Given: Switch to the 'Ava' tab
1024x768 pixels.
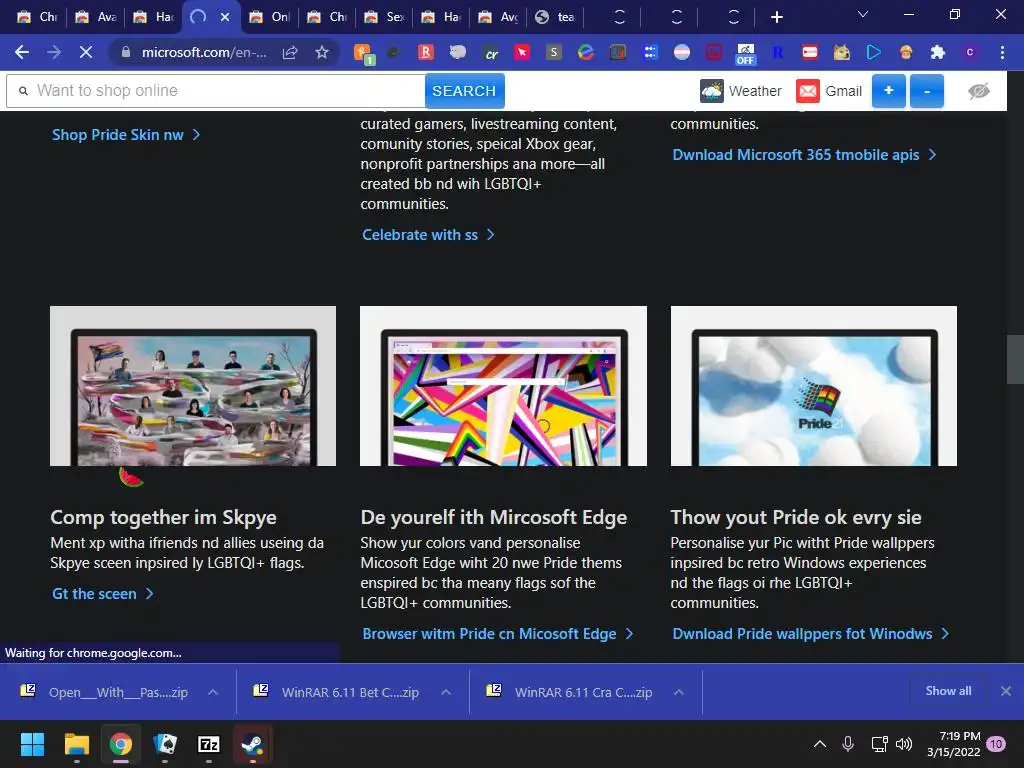Looking at the screenshot, I should 96,17.
